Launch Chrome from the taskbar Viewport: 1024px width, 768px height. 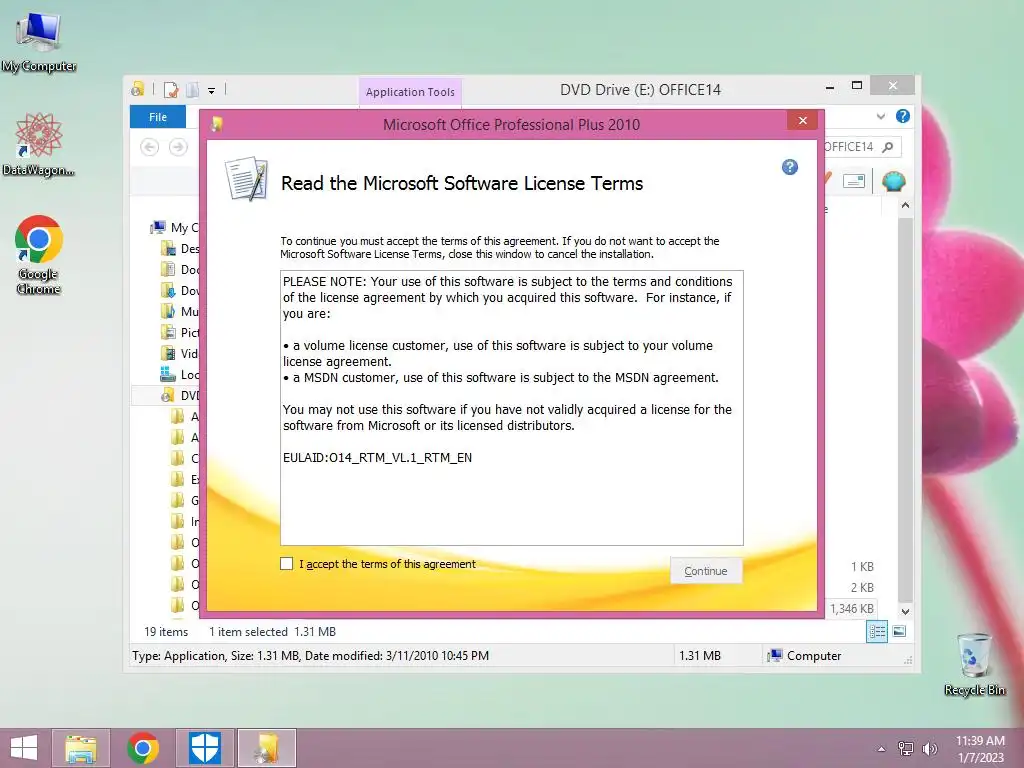[x=143, y=748]
